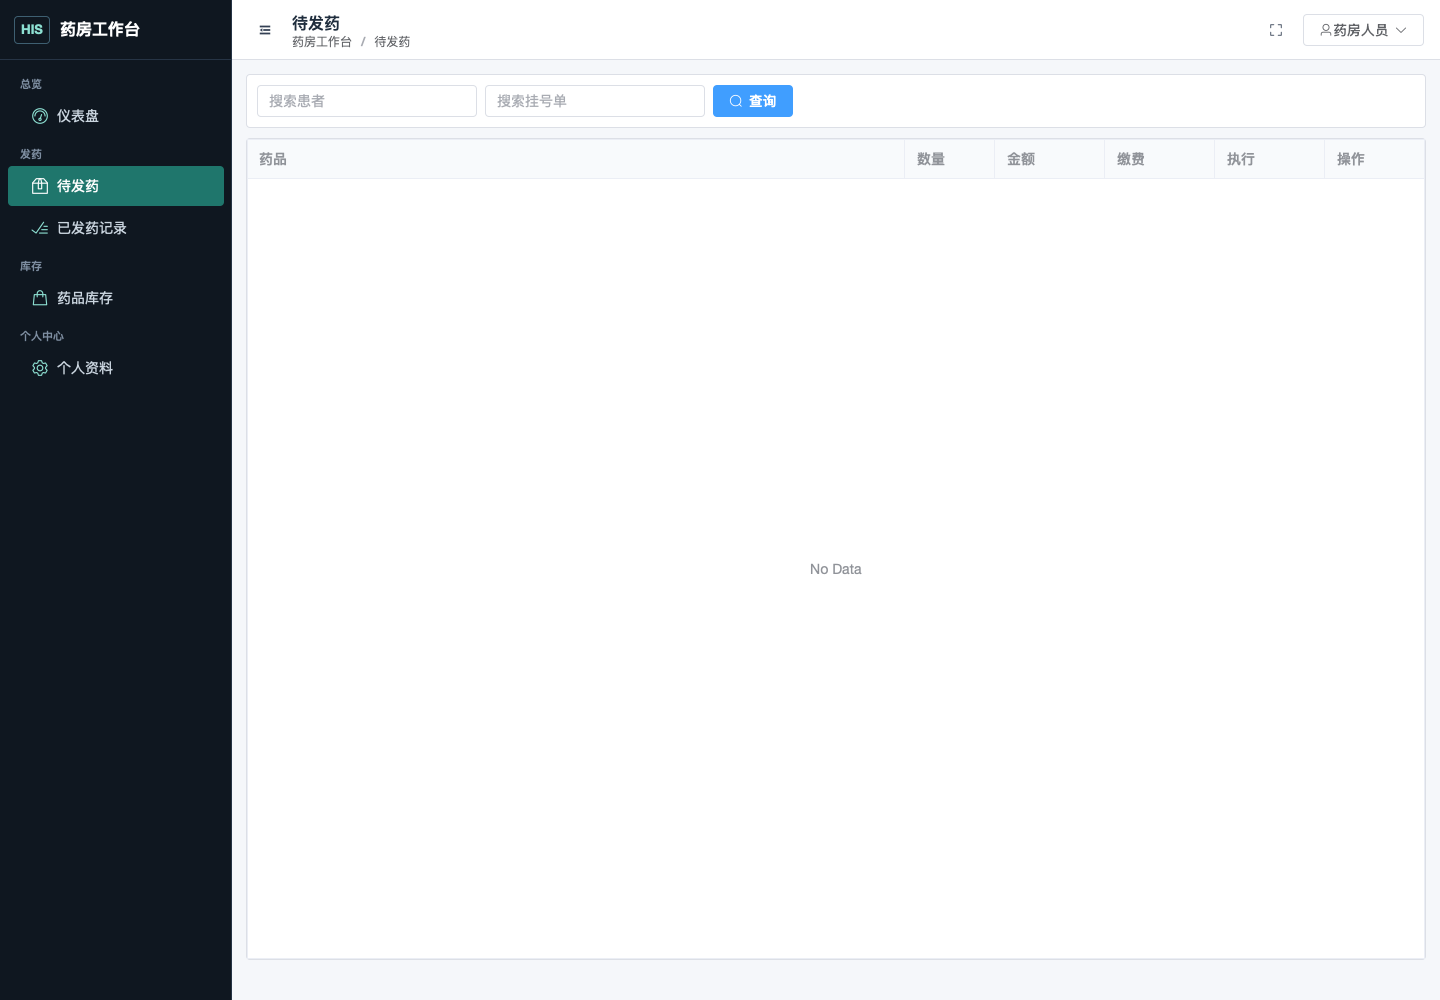Click 药房工作台 breadcrumb link

[322, 42]
